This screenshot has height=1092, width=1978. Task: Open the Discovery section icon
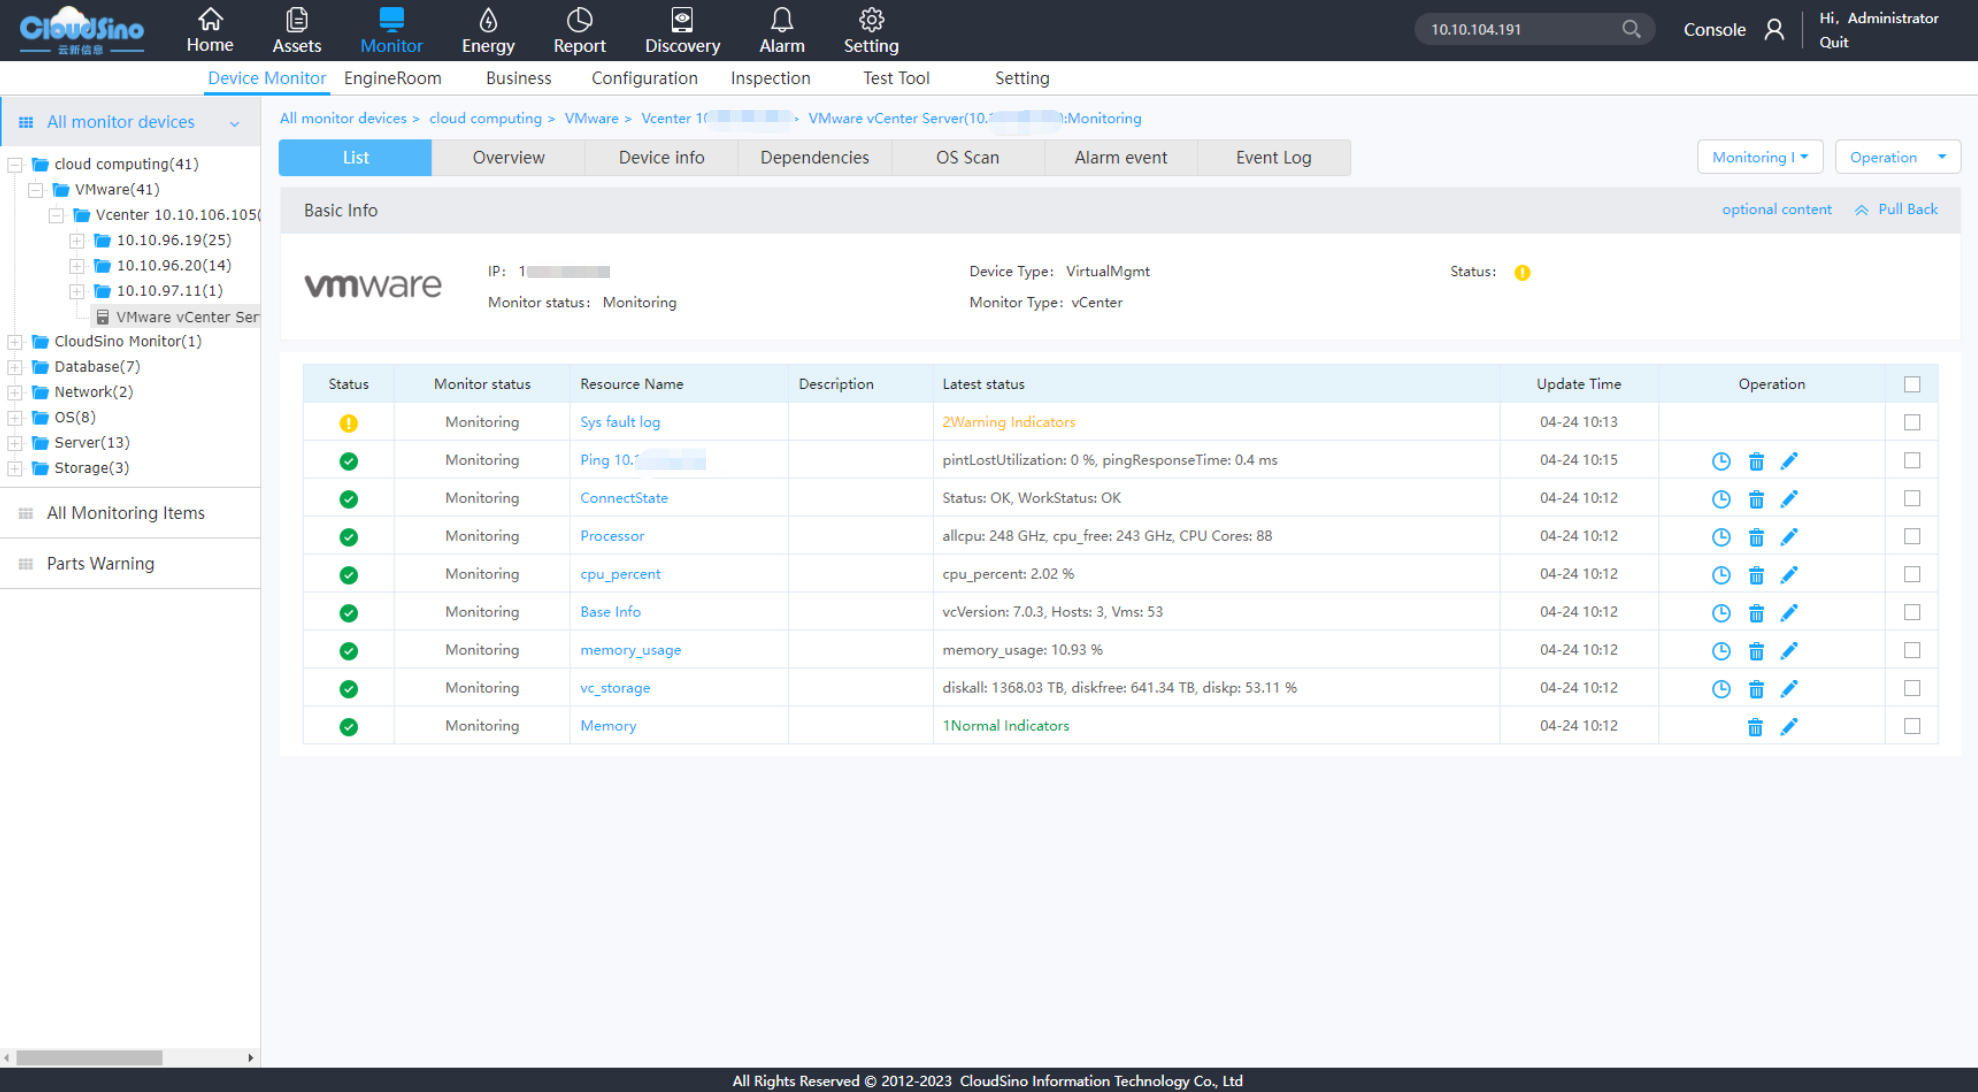682,19
